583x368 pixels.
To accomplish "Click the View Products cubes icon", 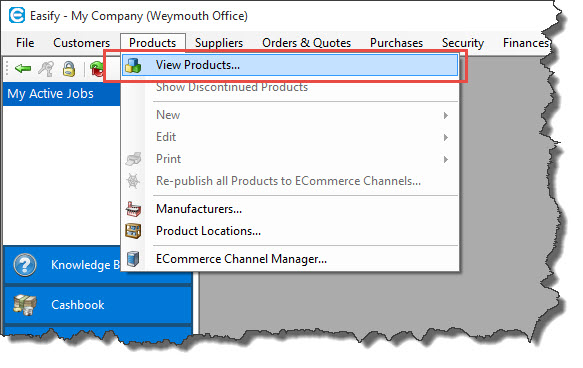I will click(133, 65).
